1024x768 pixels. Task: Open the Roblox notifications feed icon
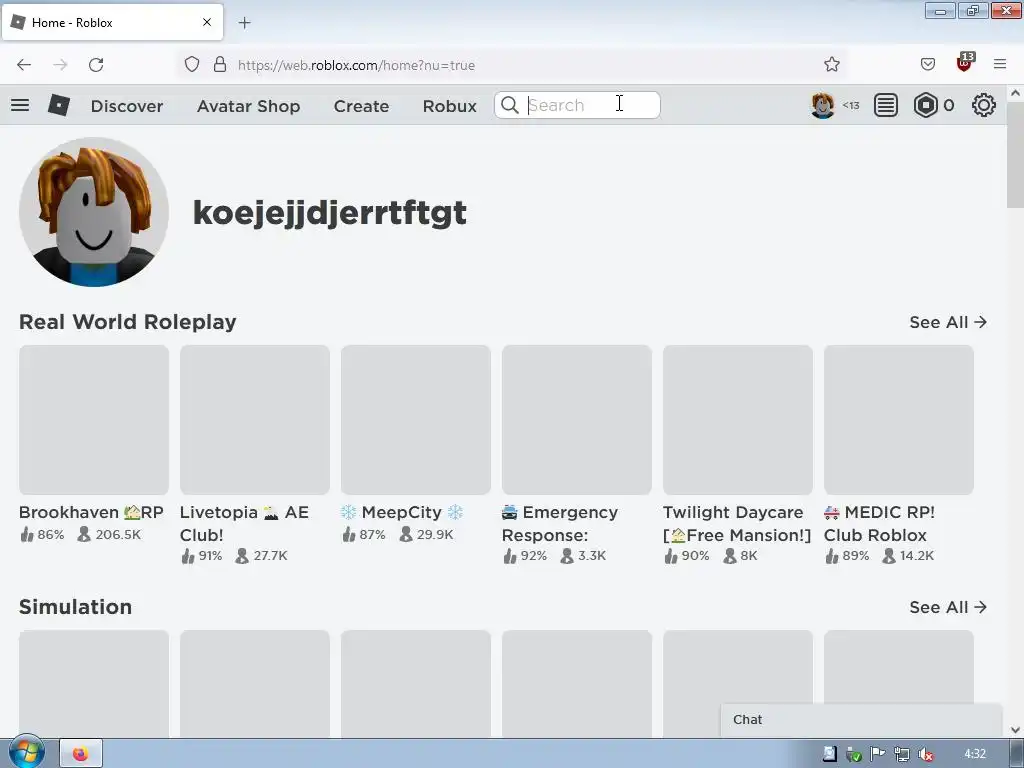click(x=886, y=105)
